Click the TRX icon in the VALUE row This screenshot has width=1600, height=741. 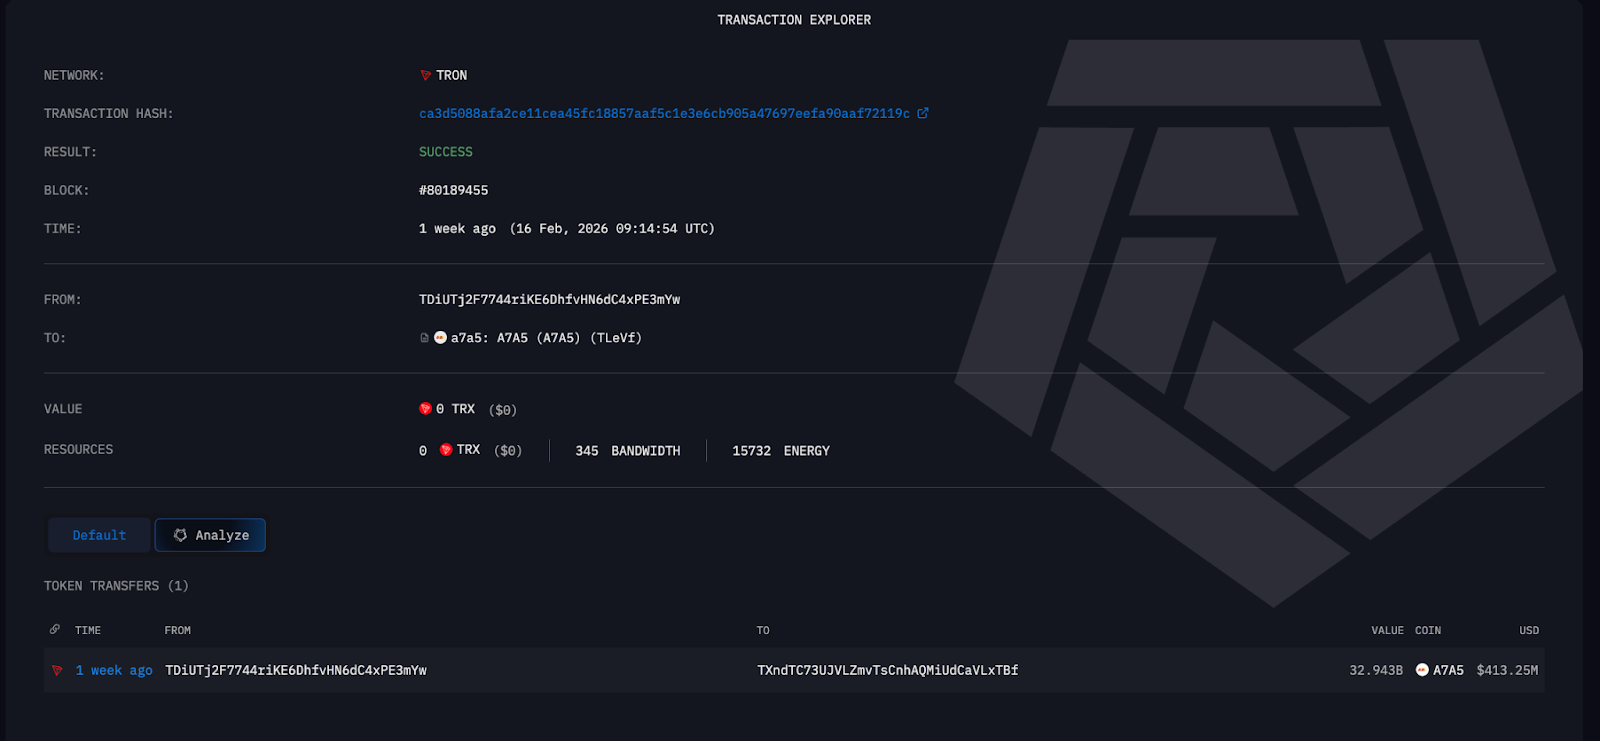(425, 409)
